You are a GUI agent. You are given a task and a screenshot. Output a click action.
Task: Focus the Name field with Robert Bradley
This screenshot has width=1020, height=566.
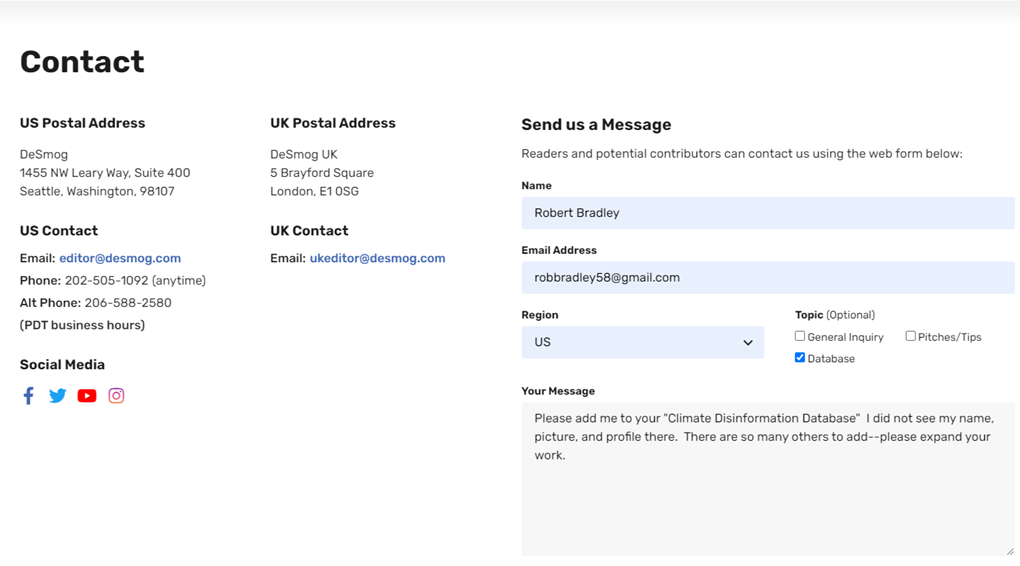pos(768,213)
